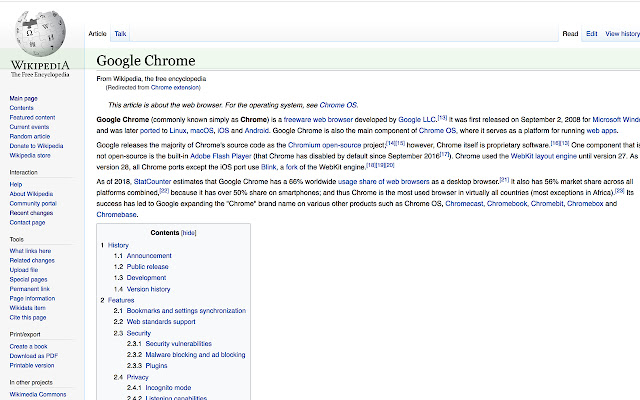Open the Blink link
The image size is (640, 400).
(269, 167)
